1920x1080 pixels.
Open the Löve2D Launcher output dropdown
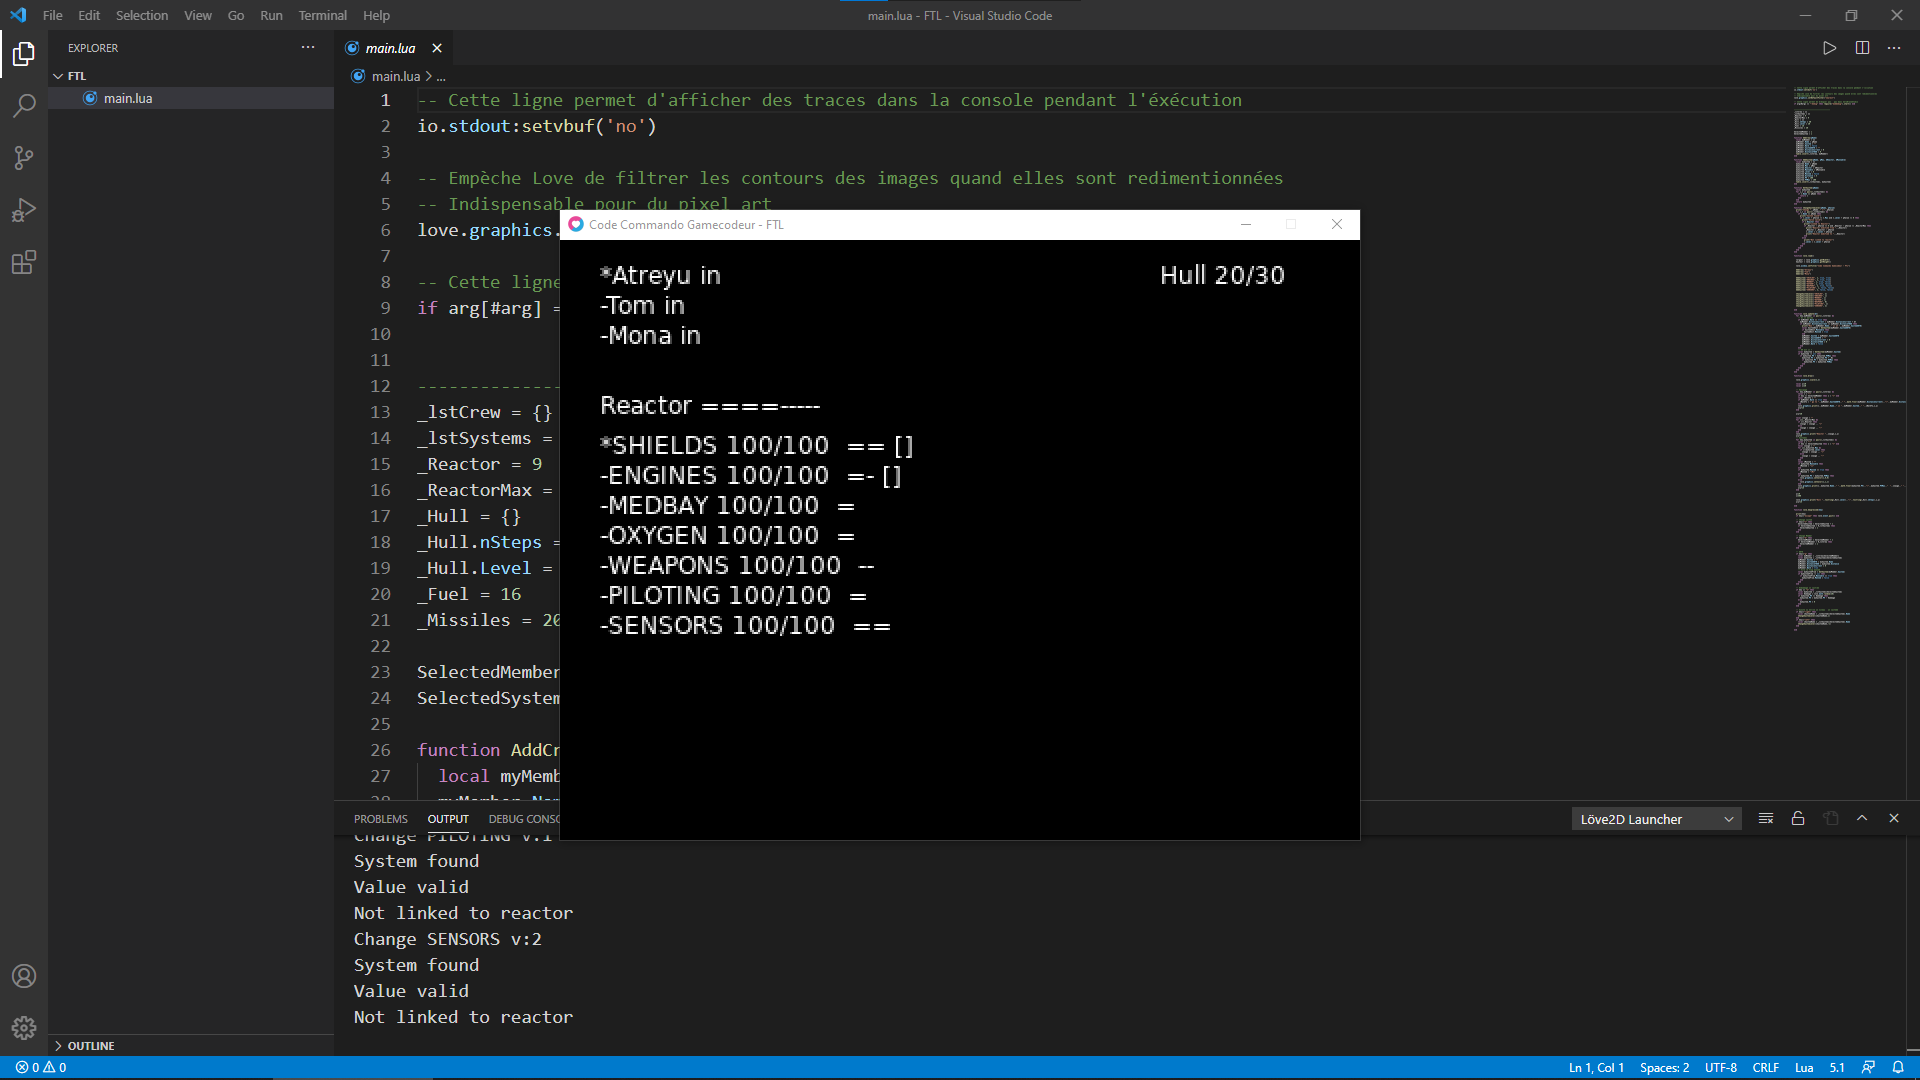1656,819
